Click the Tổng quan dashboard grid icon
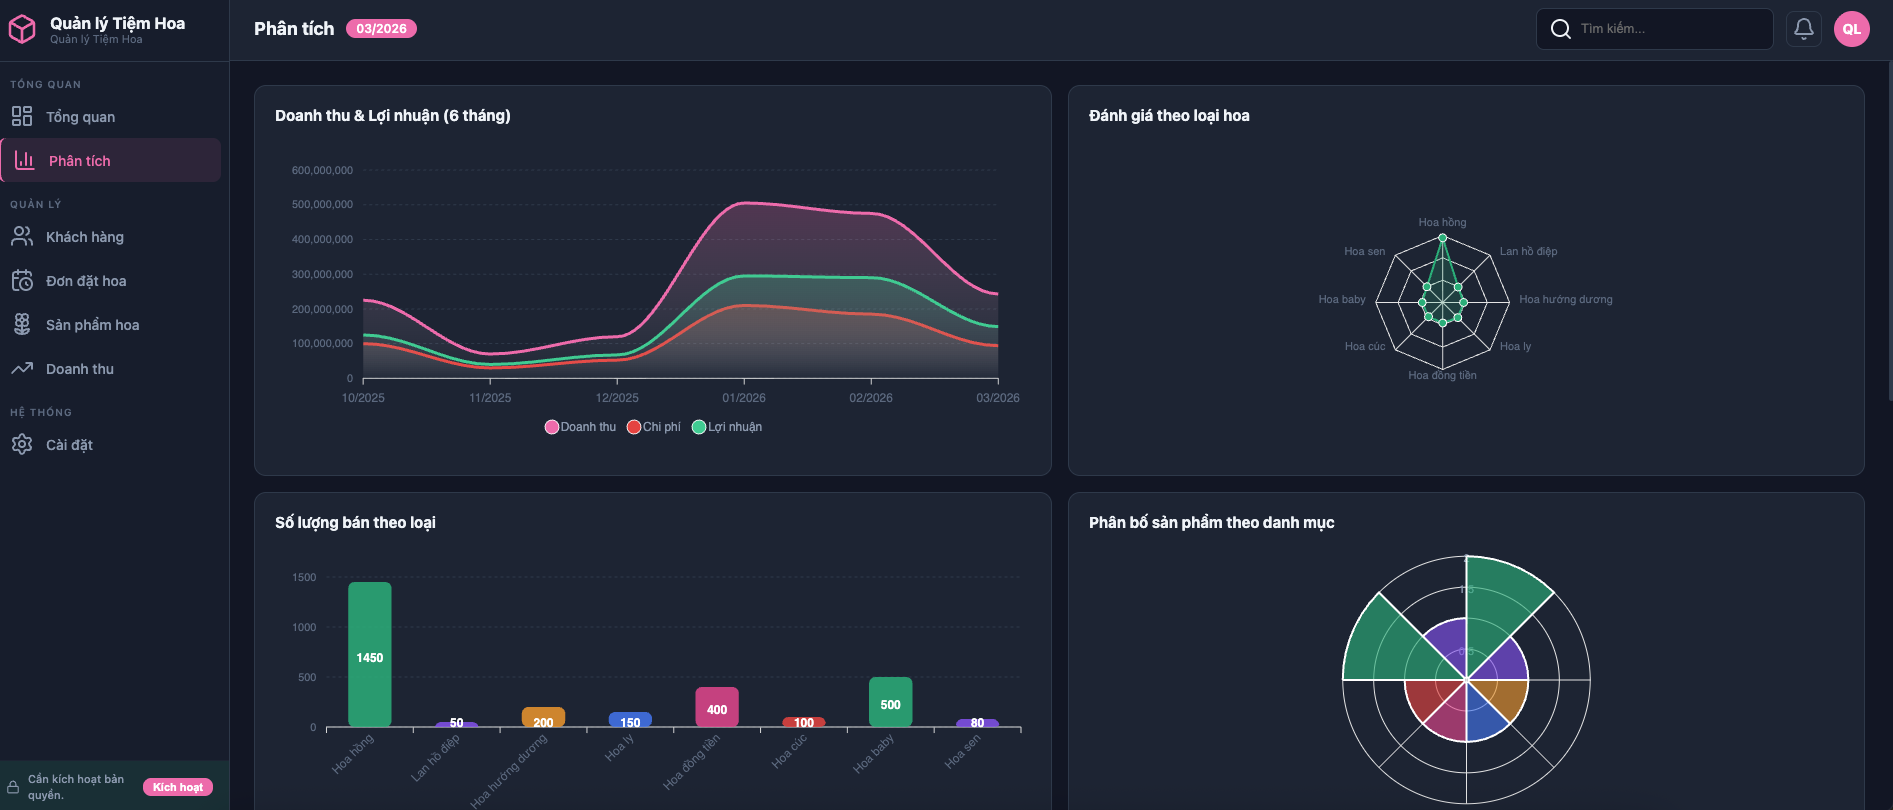Viewport: 1893px width, 810px height. [22, 117]
